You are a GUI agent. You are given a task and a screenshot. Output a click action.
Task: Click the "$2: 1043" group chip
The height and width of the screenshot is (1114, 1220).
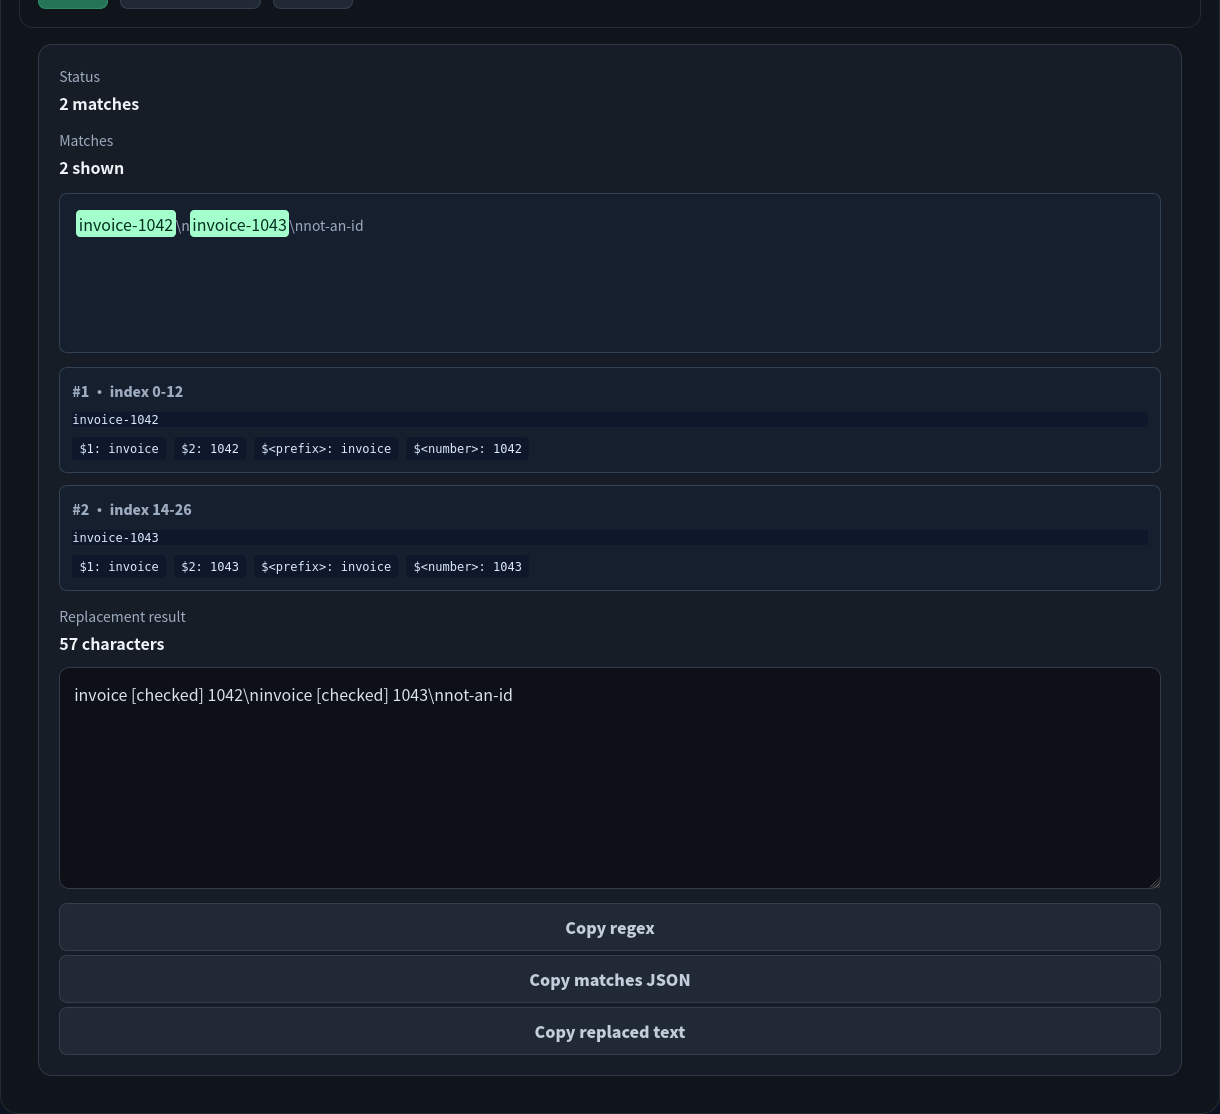click(210, 567)
